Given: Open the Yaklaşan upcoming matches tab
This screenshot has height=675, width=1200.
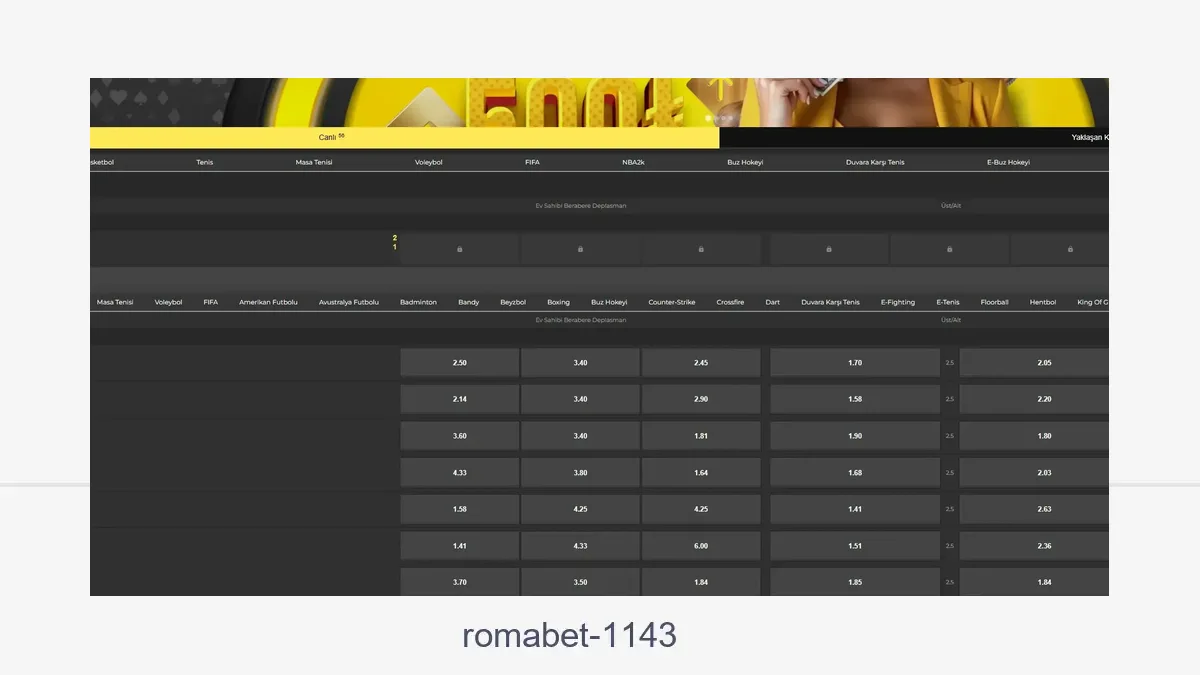Looking at the screenshot, I should [x=1089, y=138].
